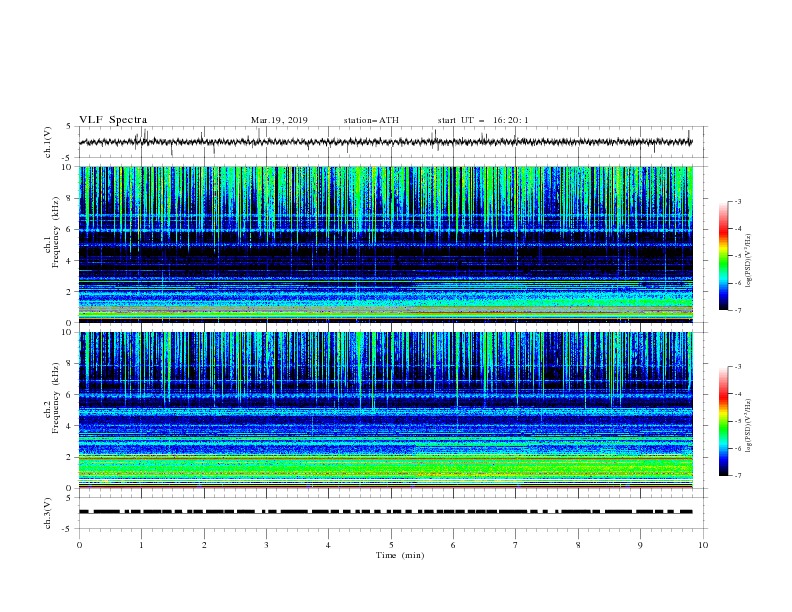The image size is (792, 612).
Task: Click the time axis tick label '2'
Action: pyautogui.click(x=204, y=545)
